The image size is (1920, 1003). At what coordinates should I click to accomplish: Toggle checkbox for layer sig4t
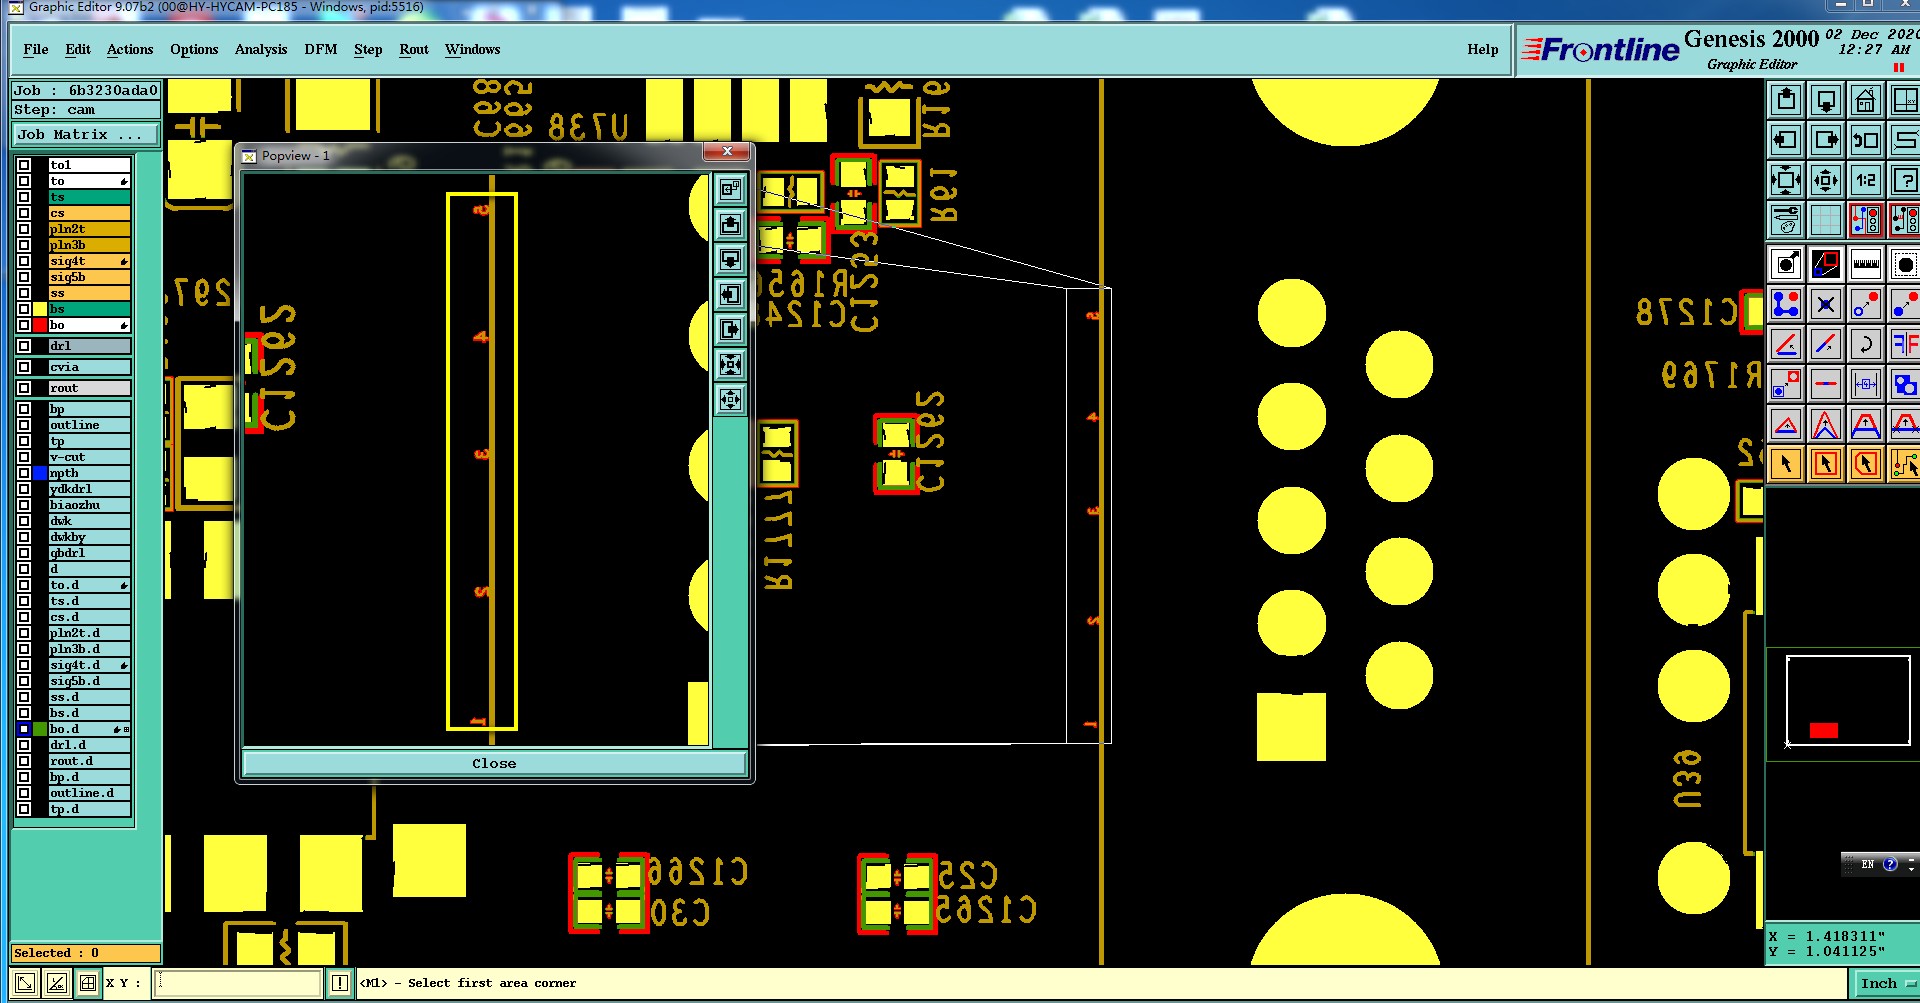click(24, 261)
